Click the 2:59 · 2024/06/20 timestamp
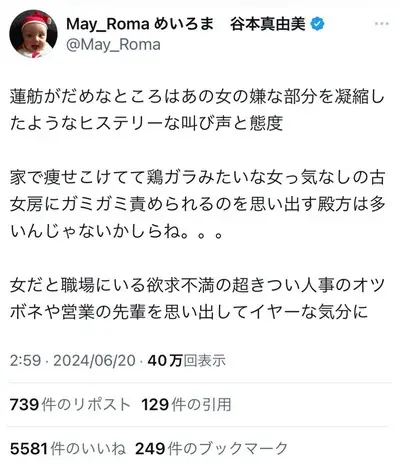 coord(73,361)
